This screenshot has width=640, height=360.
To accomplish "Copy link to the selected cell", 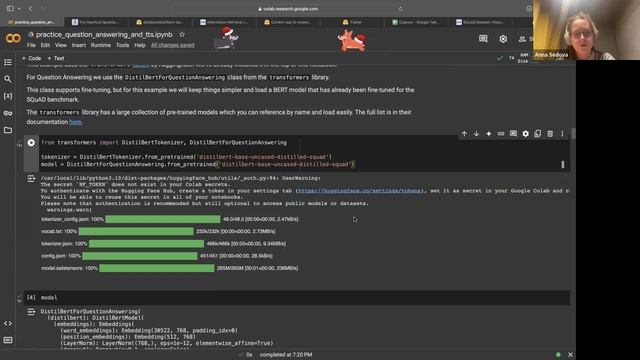I will click(x=501, y=134).
